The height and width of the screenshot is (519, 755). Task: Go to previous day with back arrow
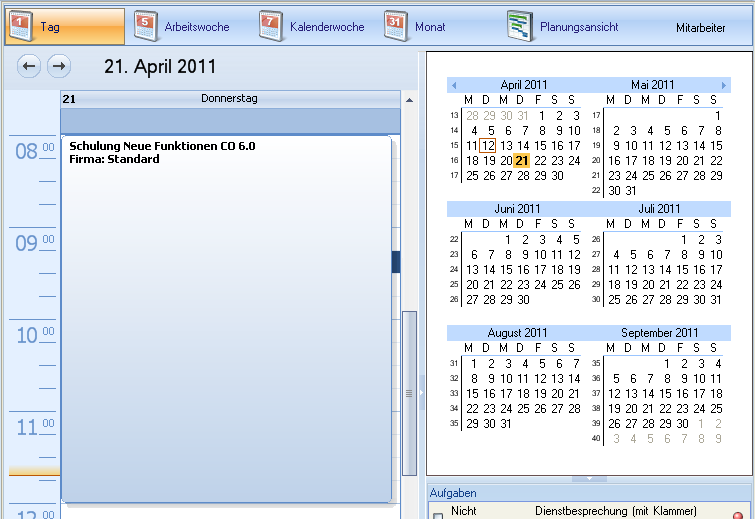(30, 67)
